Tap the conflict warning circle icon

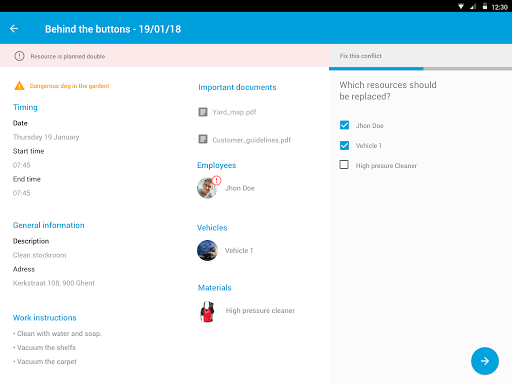point(19,56)
